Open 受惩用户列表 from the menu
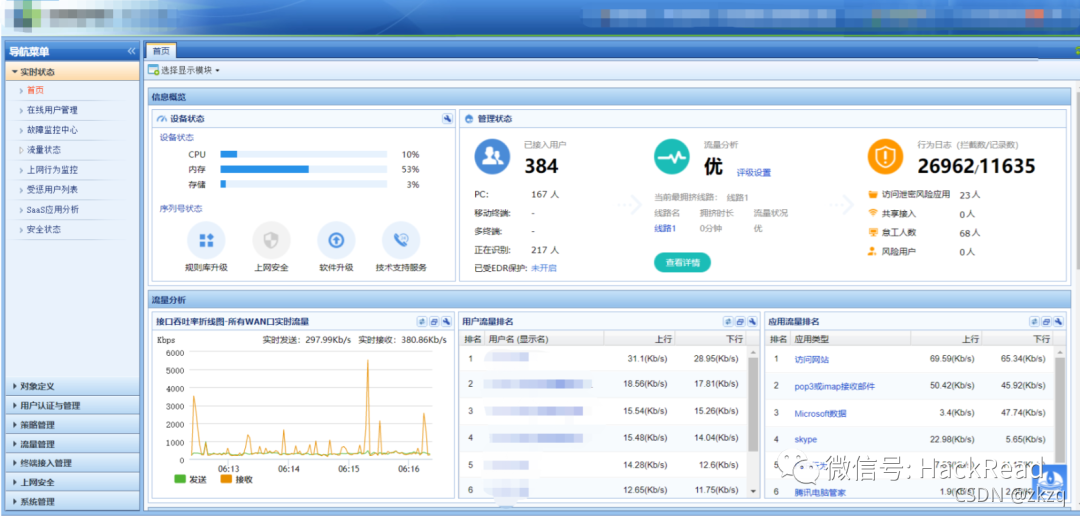The width and height of the screenshot is (1080, 516). [52, 189]
